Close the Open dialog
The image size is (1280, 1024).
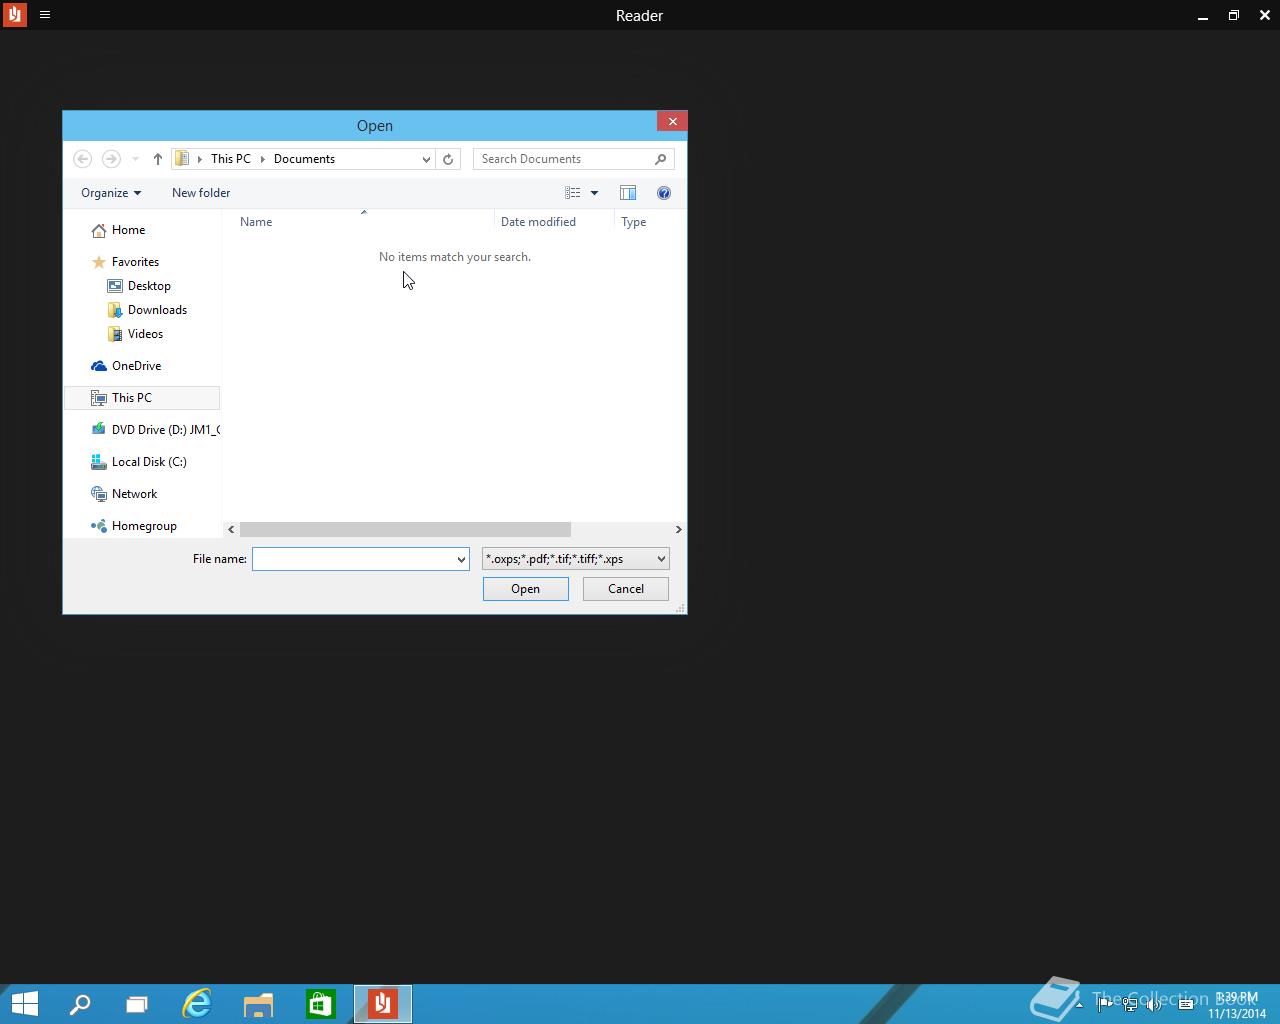672,121
